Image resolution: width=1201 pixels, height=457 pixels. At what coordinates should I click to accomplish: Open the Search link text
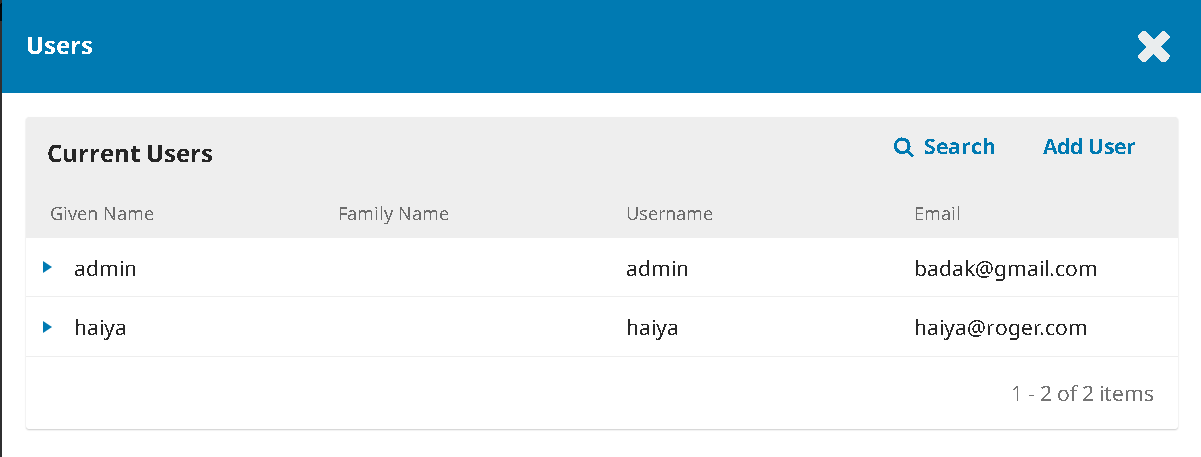point(958,147)
